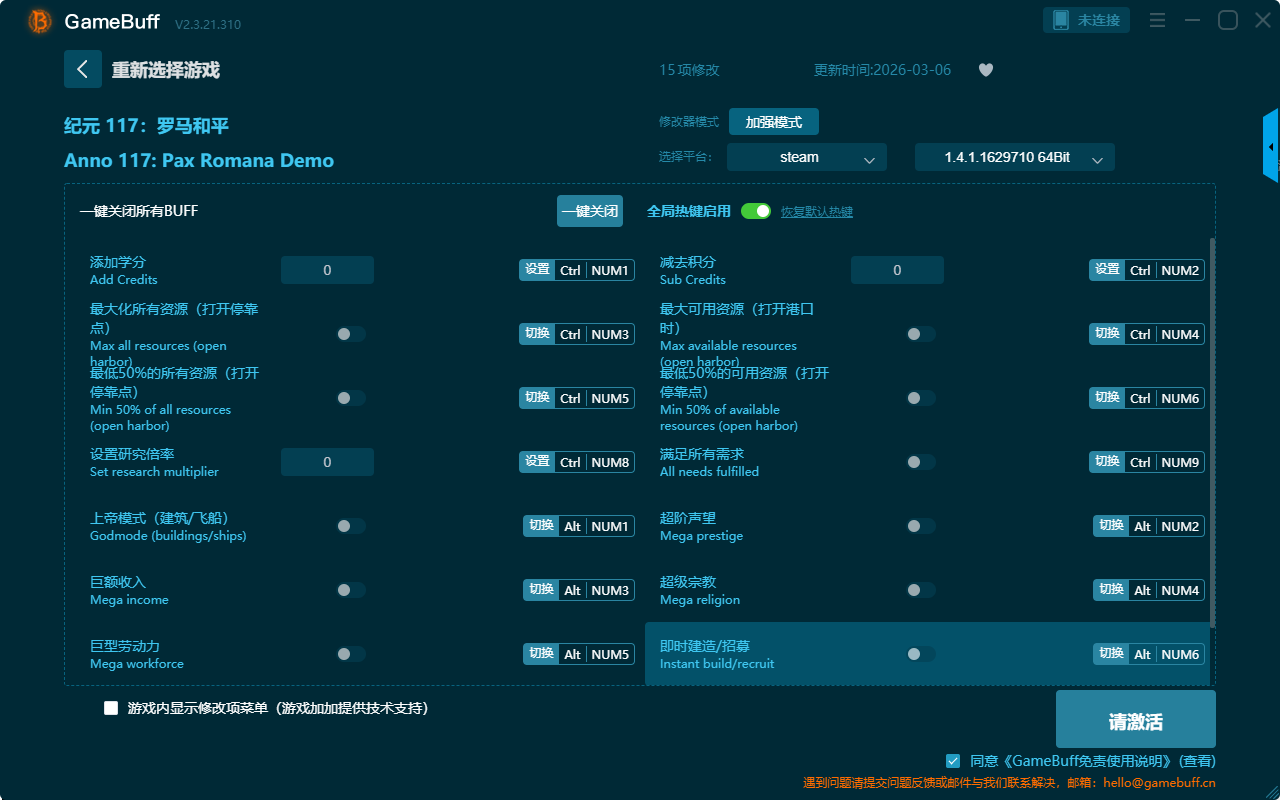Turn on Instant build/recruit toggle
The image size is (1280, 800).
pos(920,654)
